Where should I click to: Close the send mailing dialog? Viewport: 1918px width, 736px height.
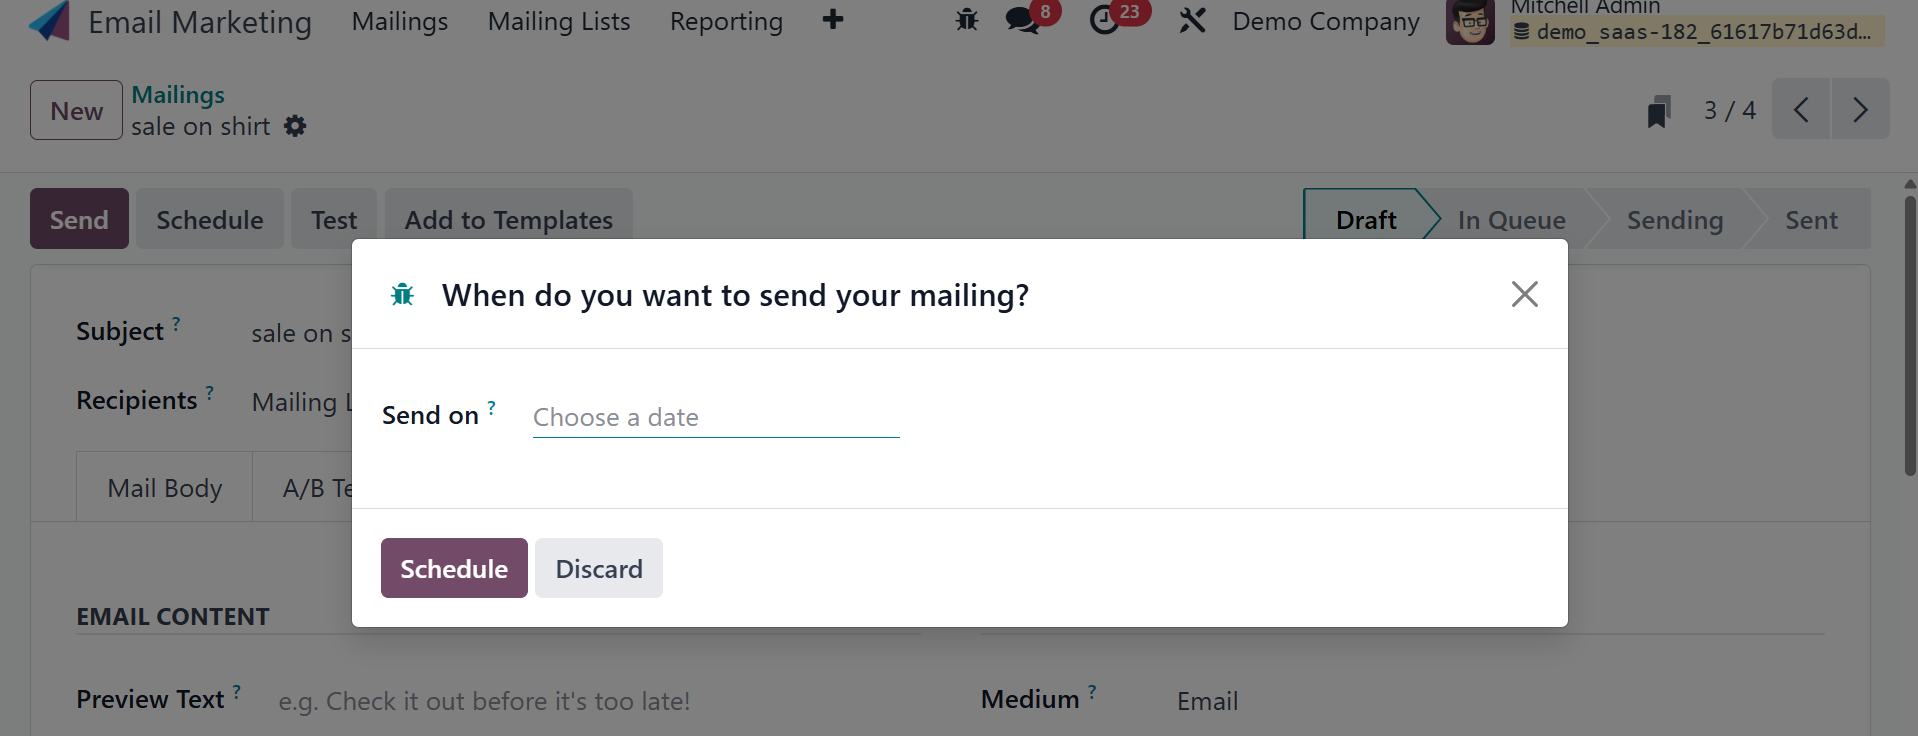(1524, 294)
